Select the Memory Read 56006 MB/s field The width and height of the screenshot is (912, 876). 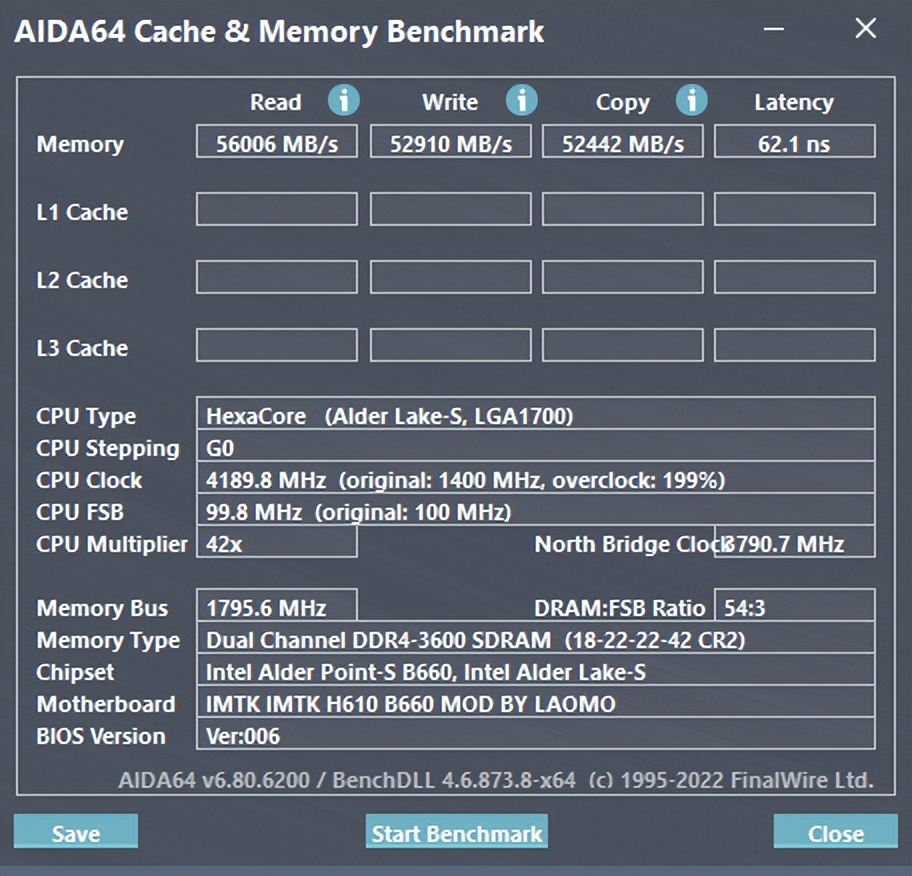pyautogui.click(x=277, y=143)
